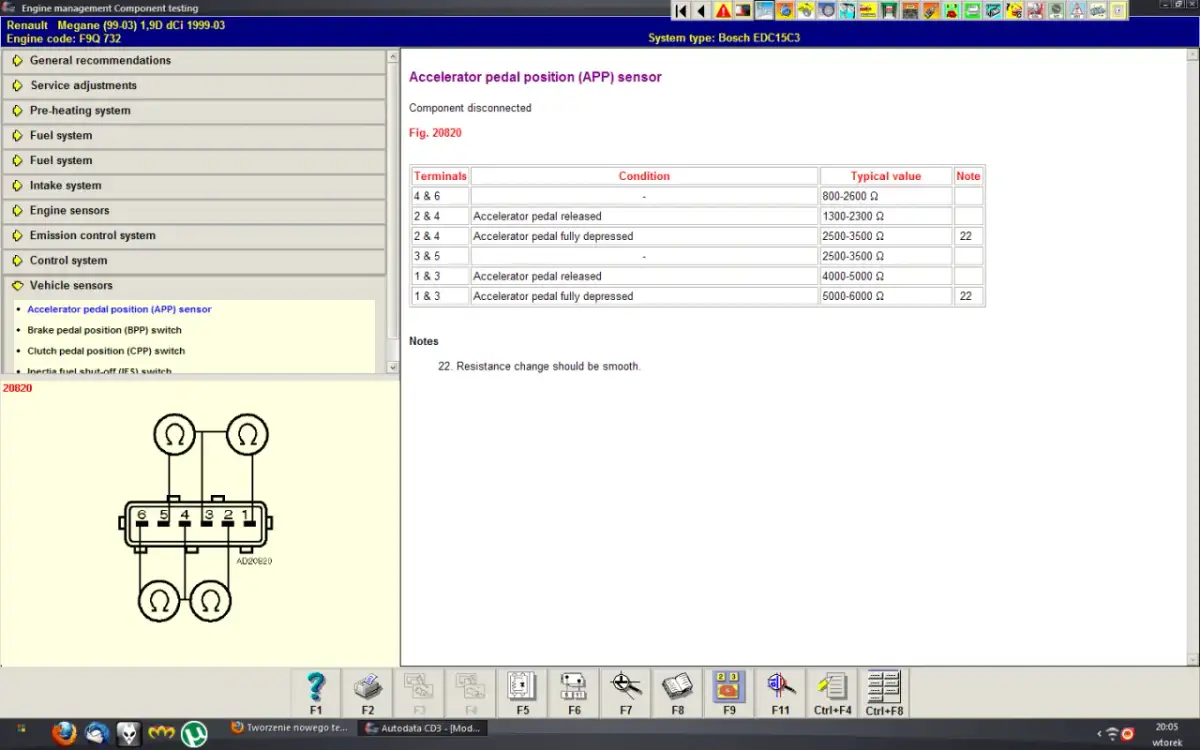Open the Fig. 20820 link
This screenshot has height=750, width=1200.
435,133
